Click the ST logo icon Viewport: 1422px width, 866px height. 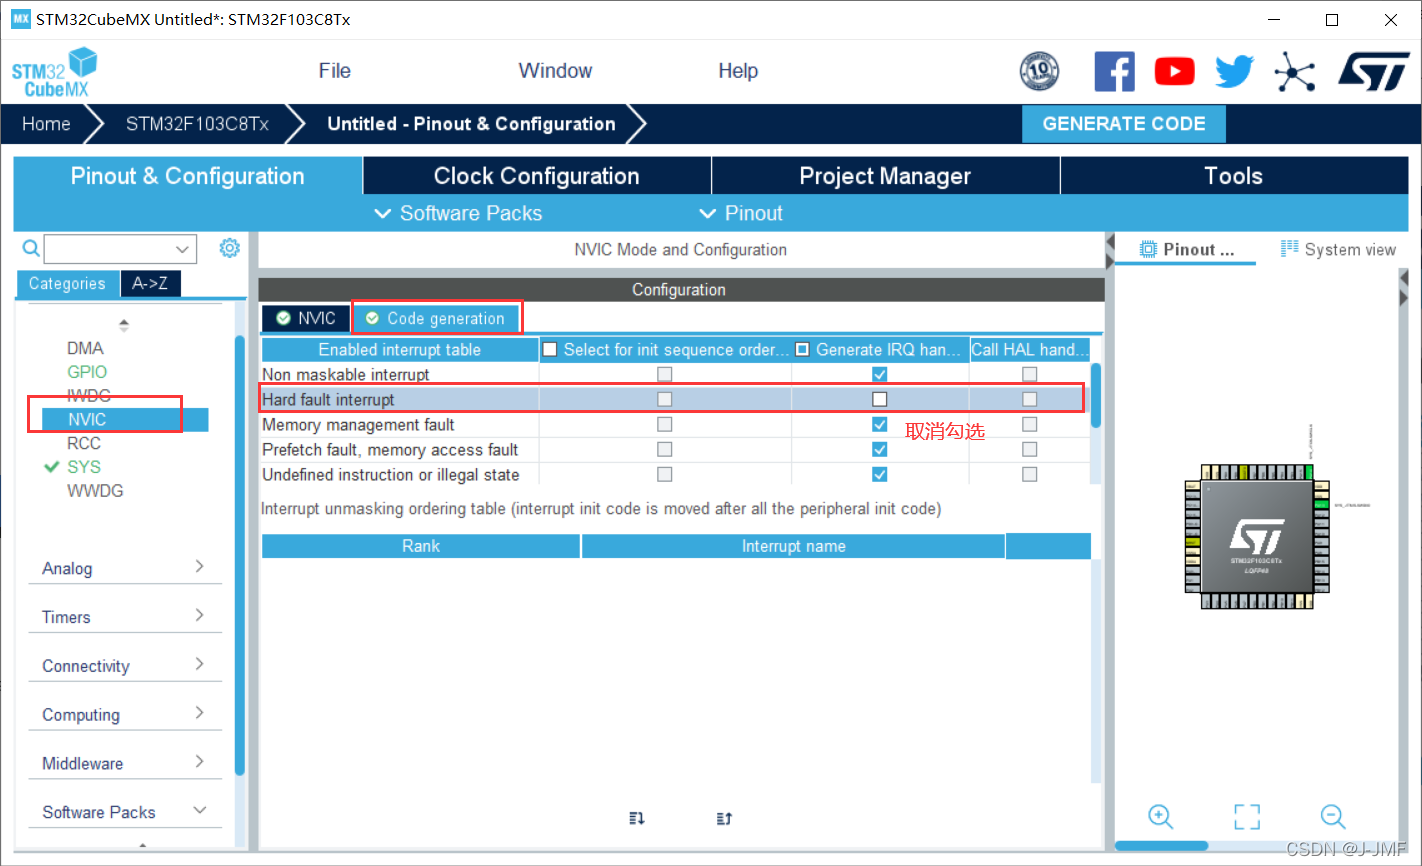coord(1374,72)
